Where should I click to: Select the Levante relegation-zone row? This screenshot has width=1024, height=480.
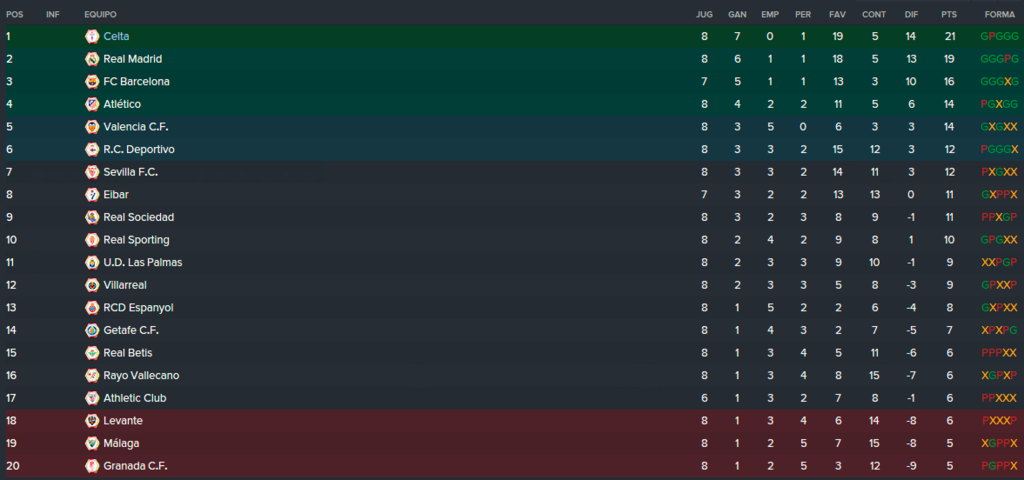tap(512, 421)
